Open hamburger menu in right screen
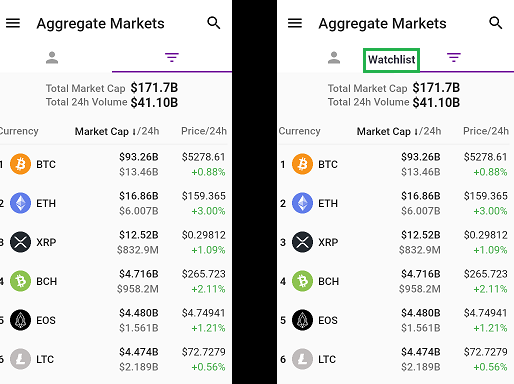The width and height of the screenshot is (514, 384). click(x=295, y=23)
